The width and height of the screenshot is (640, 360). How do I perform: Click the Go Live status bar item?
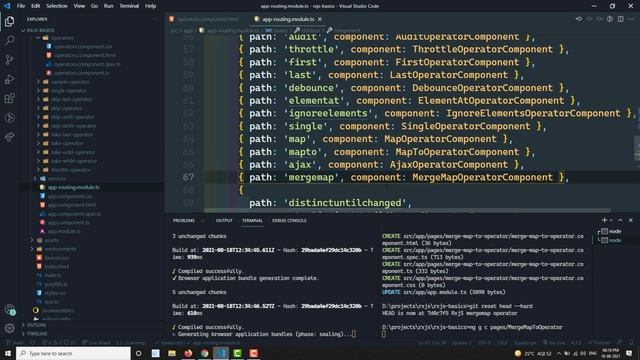(x=554, y=342)
